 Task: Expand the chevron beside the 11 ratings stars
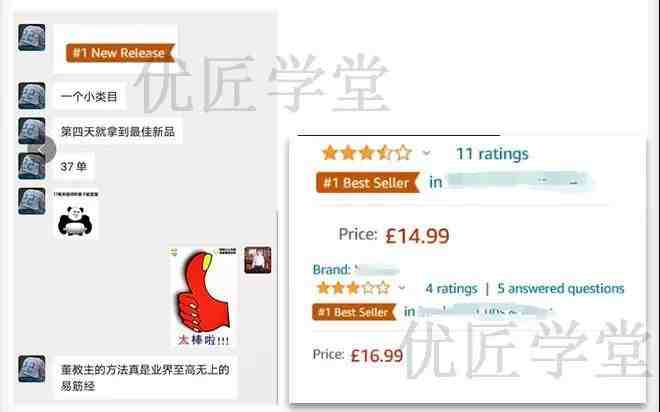tap(426, 153)
